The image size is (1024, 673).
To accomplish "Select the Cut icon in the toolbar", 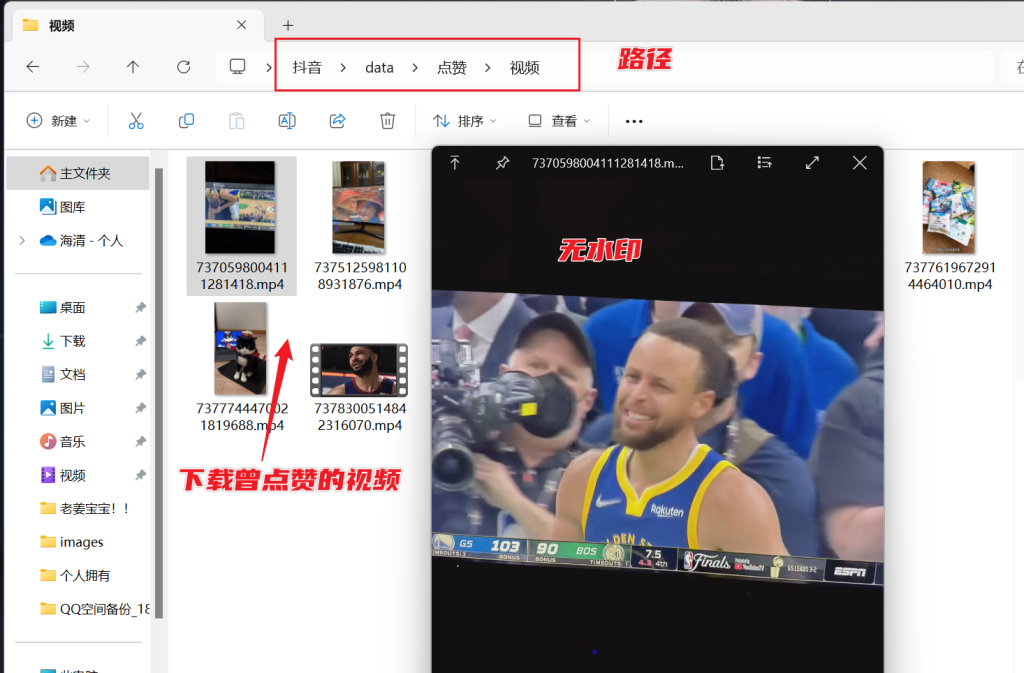I will pyautogui.click(x=137, y=120).
